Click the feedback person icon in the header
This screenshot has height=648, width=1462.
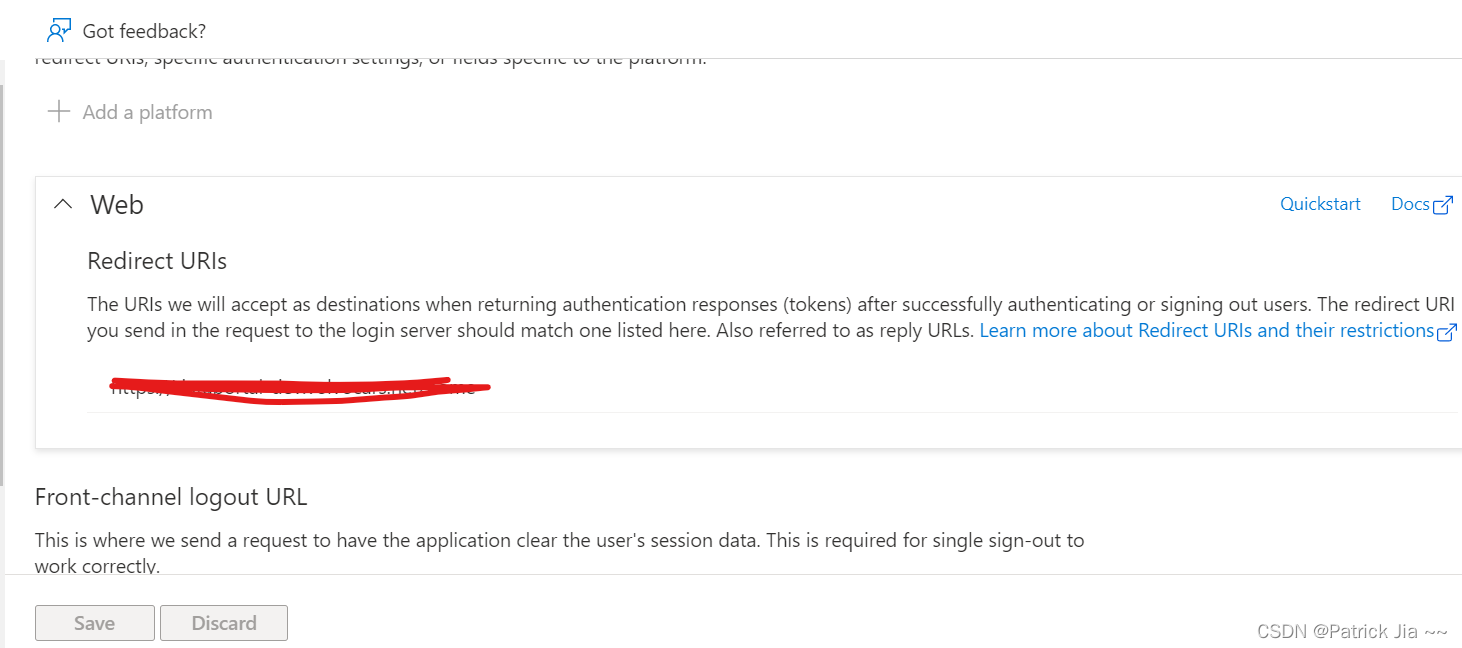click(58, 29)
